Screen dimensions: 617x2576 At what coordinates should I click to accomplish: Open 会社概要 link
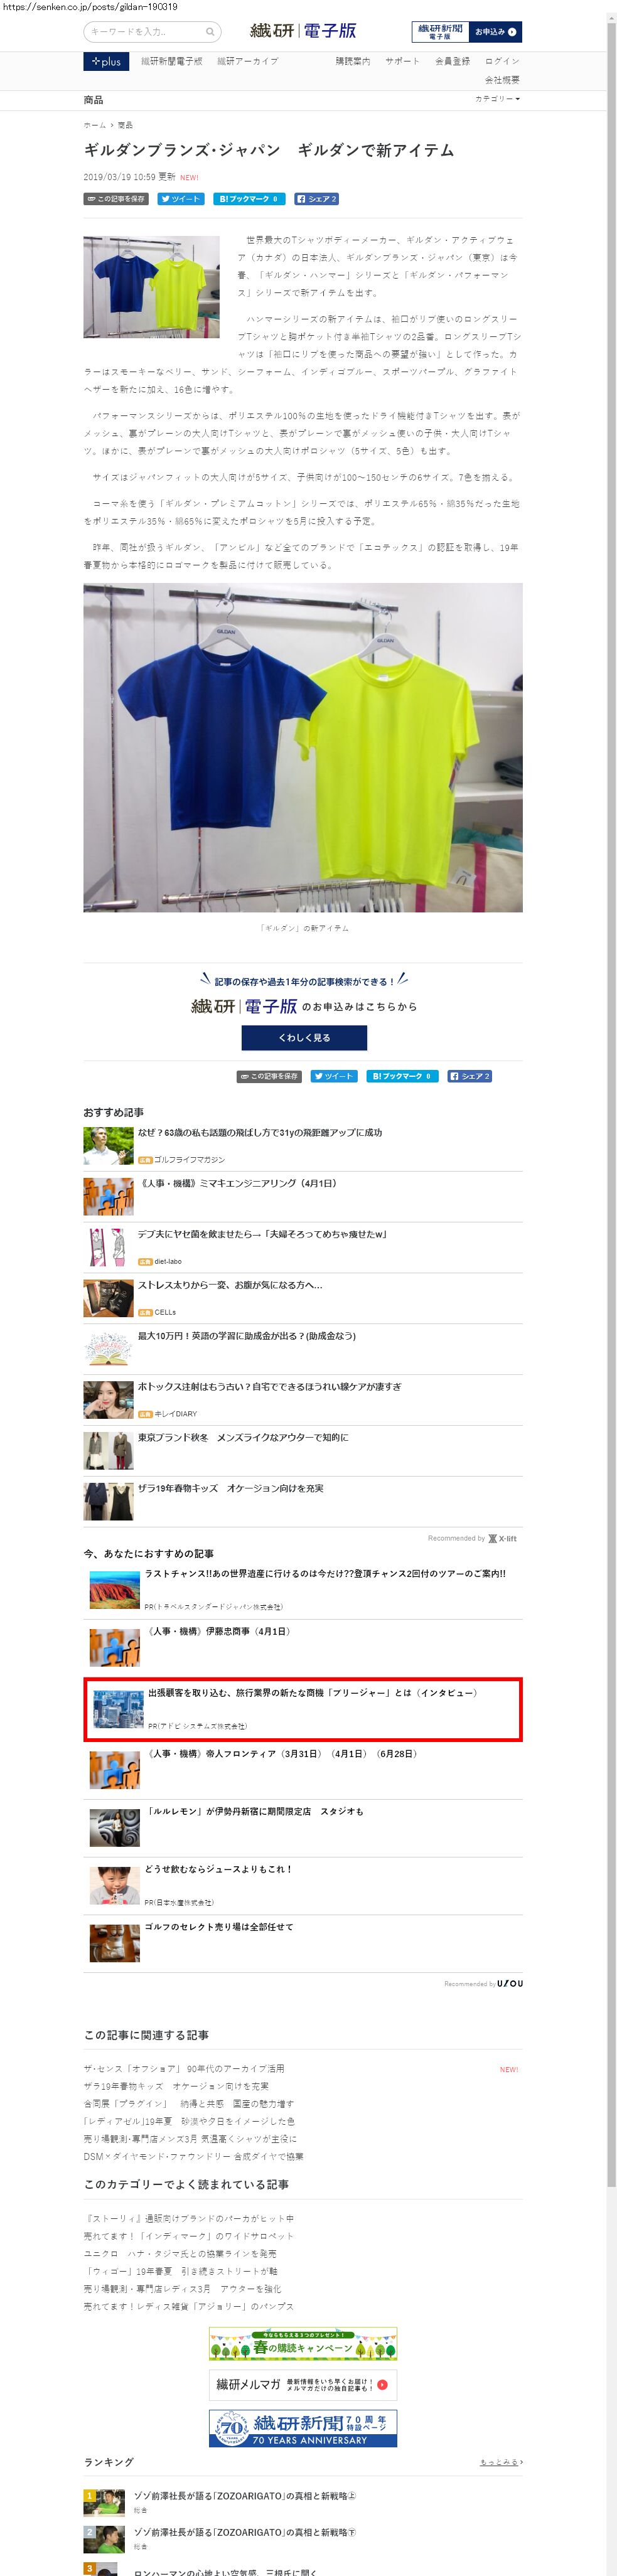click(x=502, y=80)
